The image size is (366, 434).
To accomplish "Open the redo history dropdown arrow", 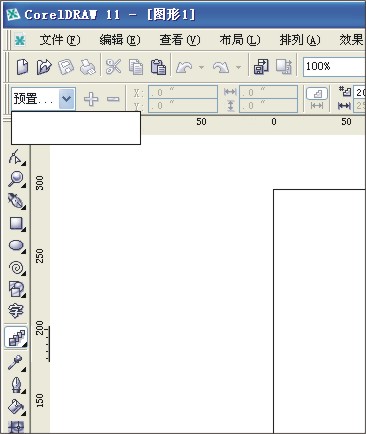I will point(238,67).
